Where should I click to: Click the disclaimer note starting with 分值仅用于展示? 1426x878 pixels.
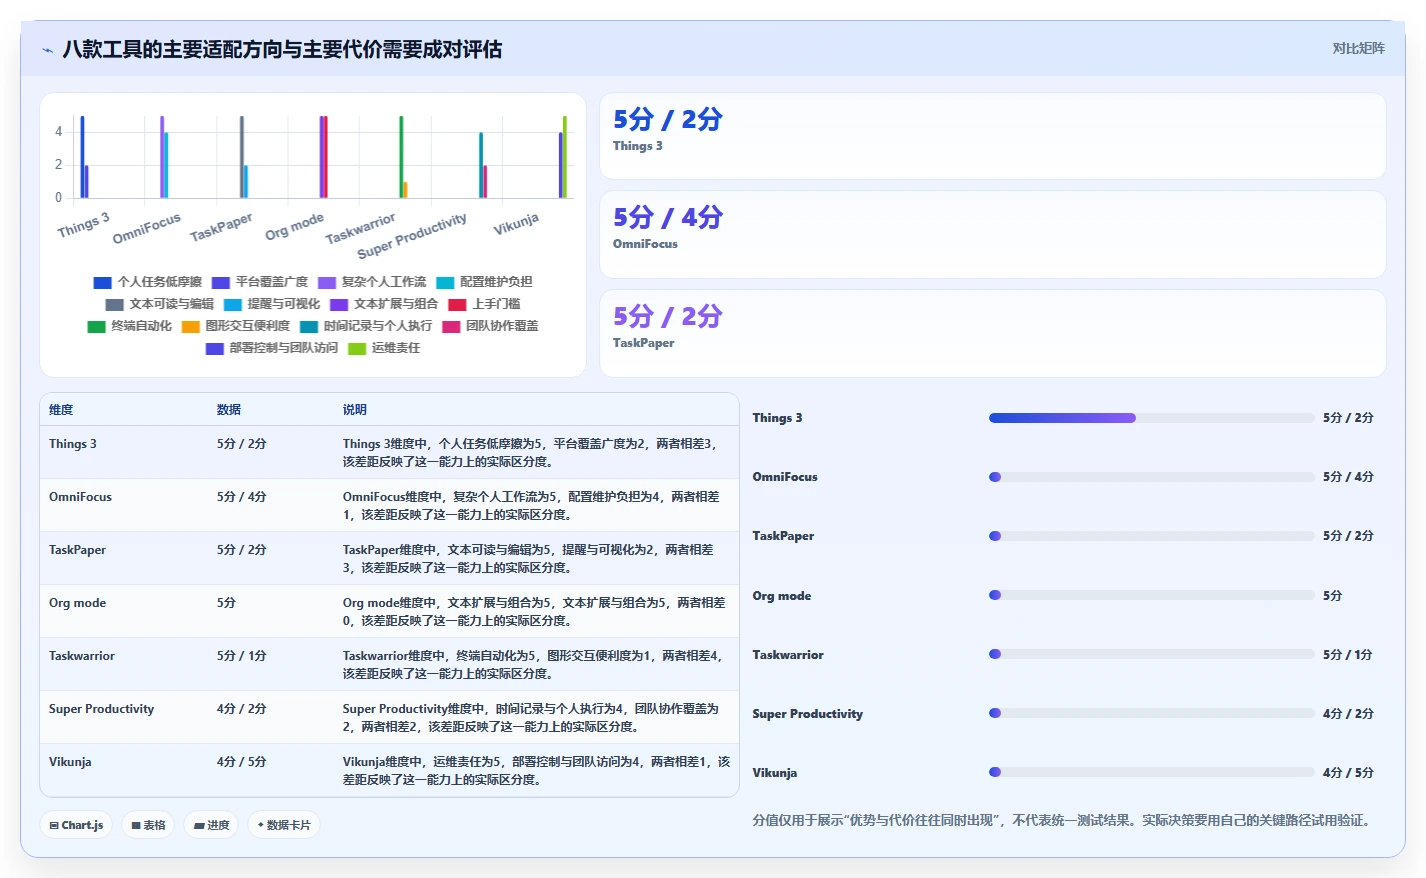pos(1064,820)
